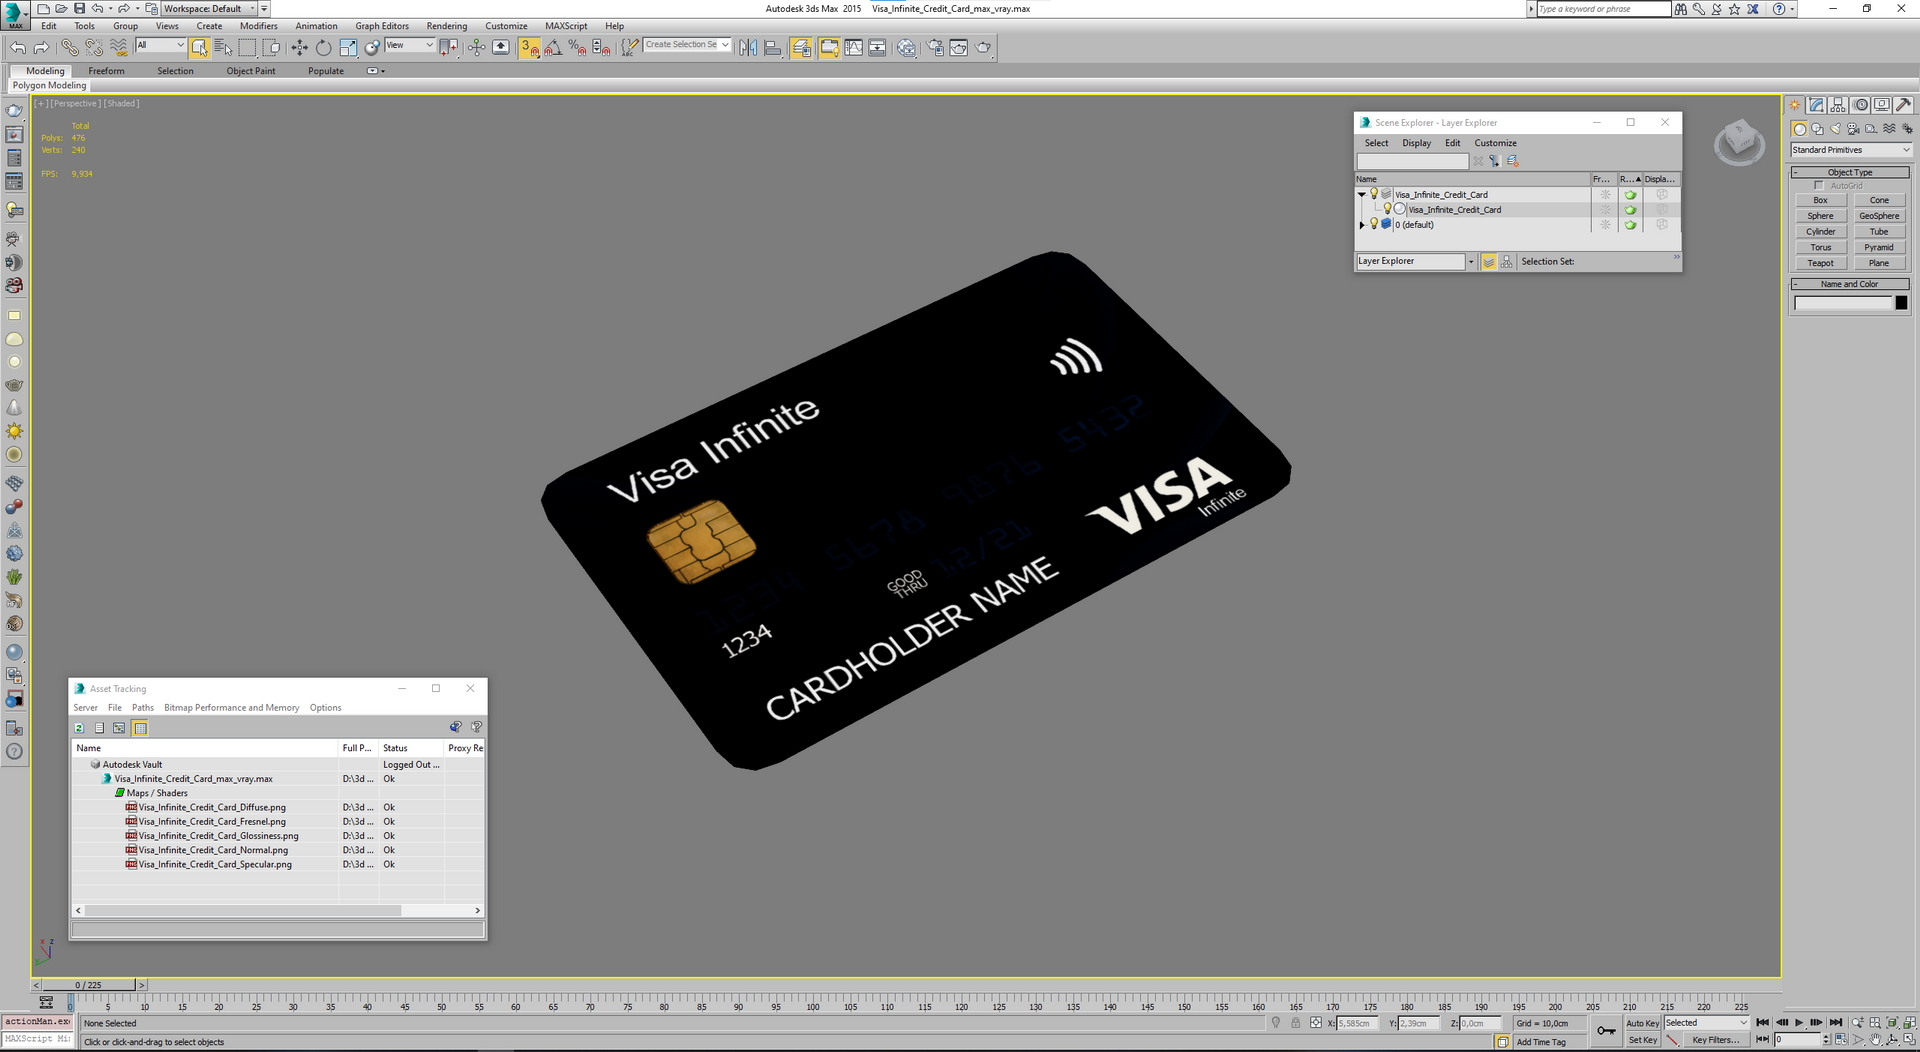Screen dimensions: 1920x1052
Task: Open the Hierarchy panel tab icon
Action: (x=1838, y=105)
